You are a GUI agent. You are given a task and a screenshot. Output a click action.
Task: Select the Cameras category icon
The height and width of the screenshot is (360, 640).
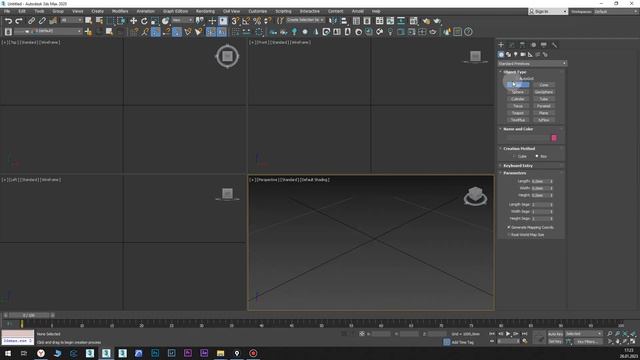(x=523, y=54)
